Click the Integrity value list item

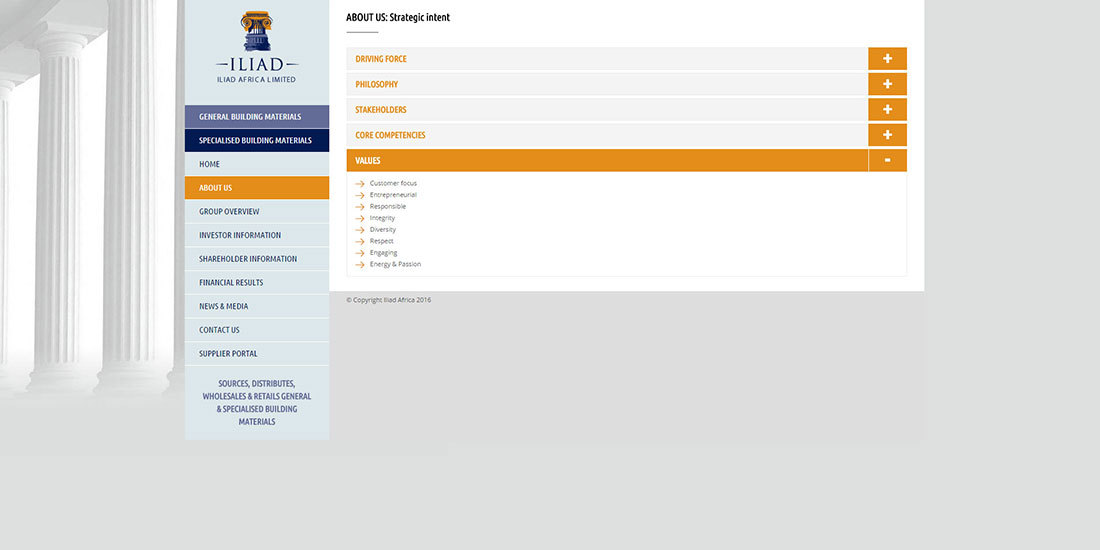pyautogui.click(x=382, y=218)
